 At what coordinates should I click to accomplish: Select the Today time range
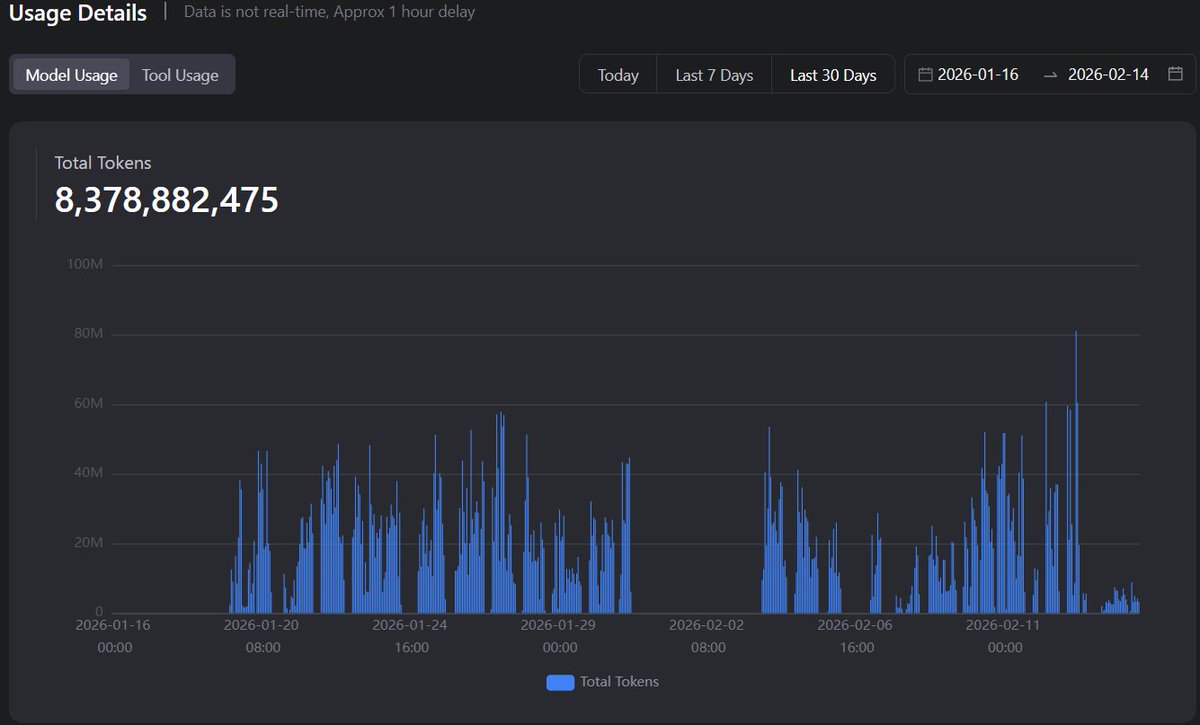[618, 75]
